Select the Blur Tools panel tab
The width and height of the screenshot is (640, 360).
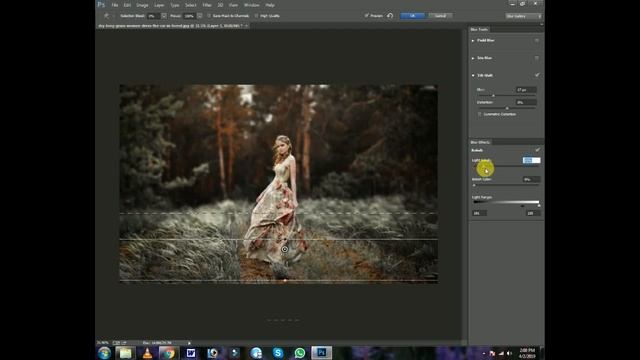click(479, 29)
